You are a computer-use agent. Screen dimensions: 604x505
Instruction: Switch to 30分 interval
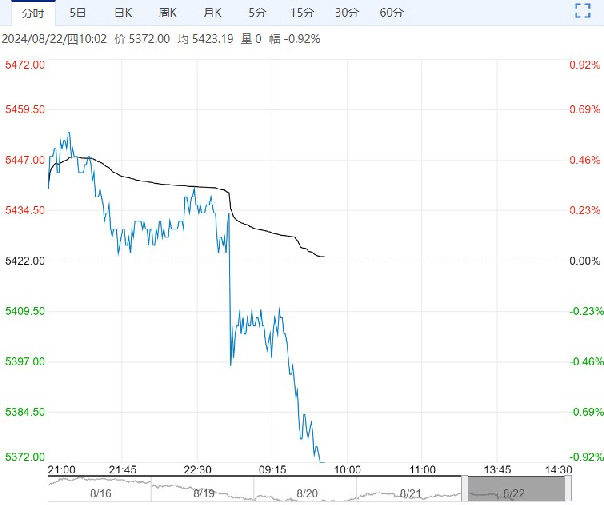click(347, 13)
